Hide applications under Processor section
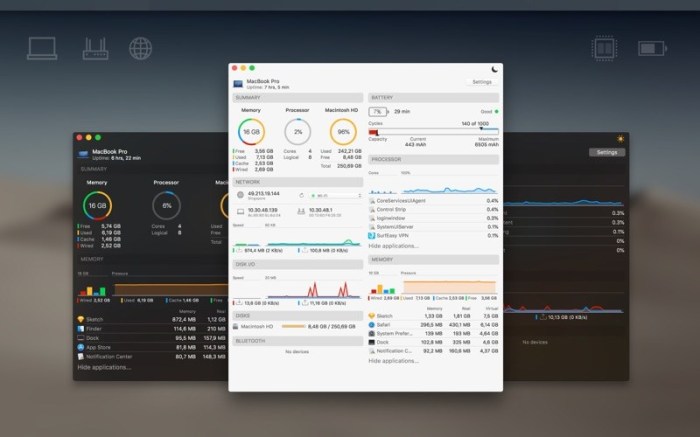Image resolution: width=700 pixels, height=437 pixels. 393,246
